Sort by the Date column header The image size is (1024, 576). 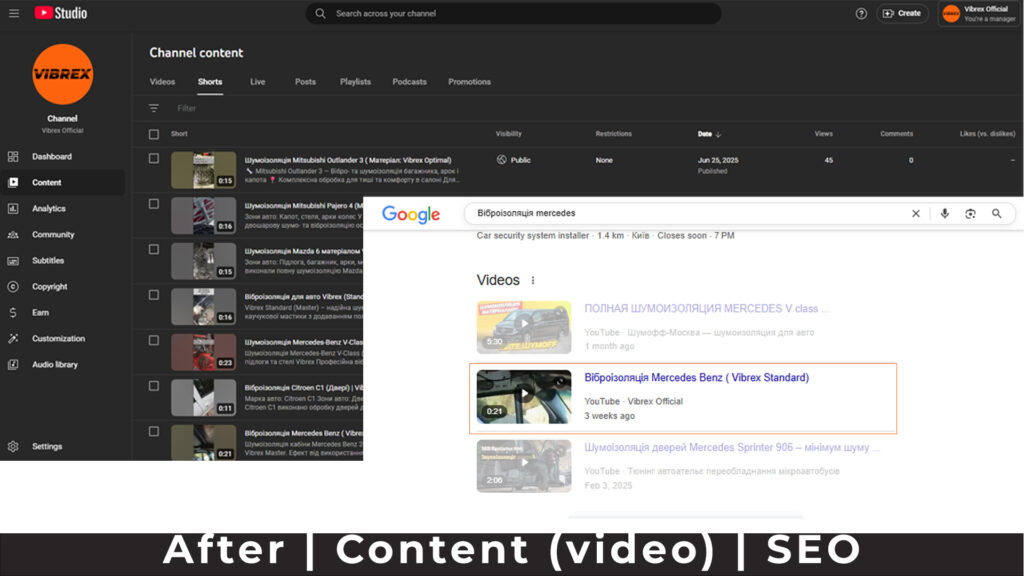pyautogui.click(x=709, y=134)
